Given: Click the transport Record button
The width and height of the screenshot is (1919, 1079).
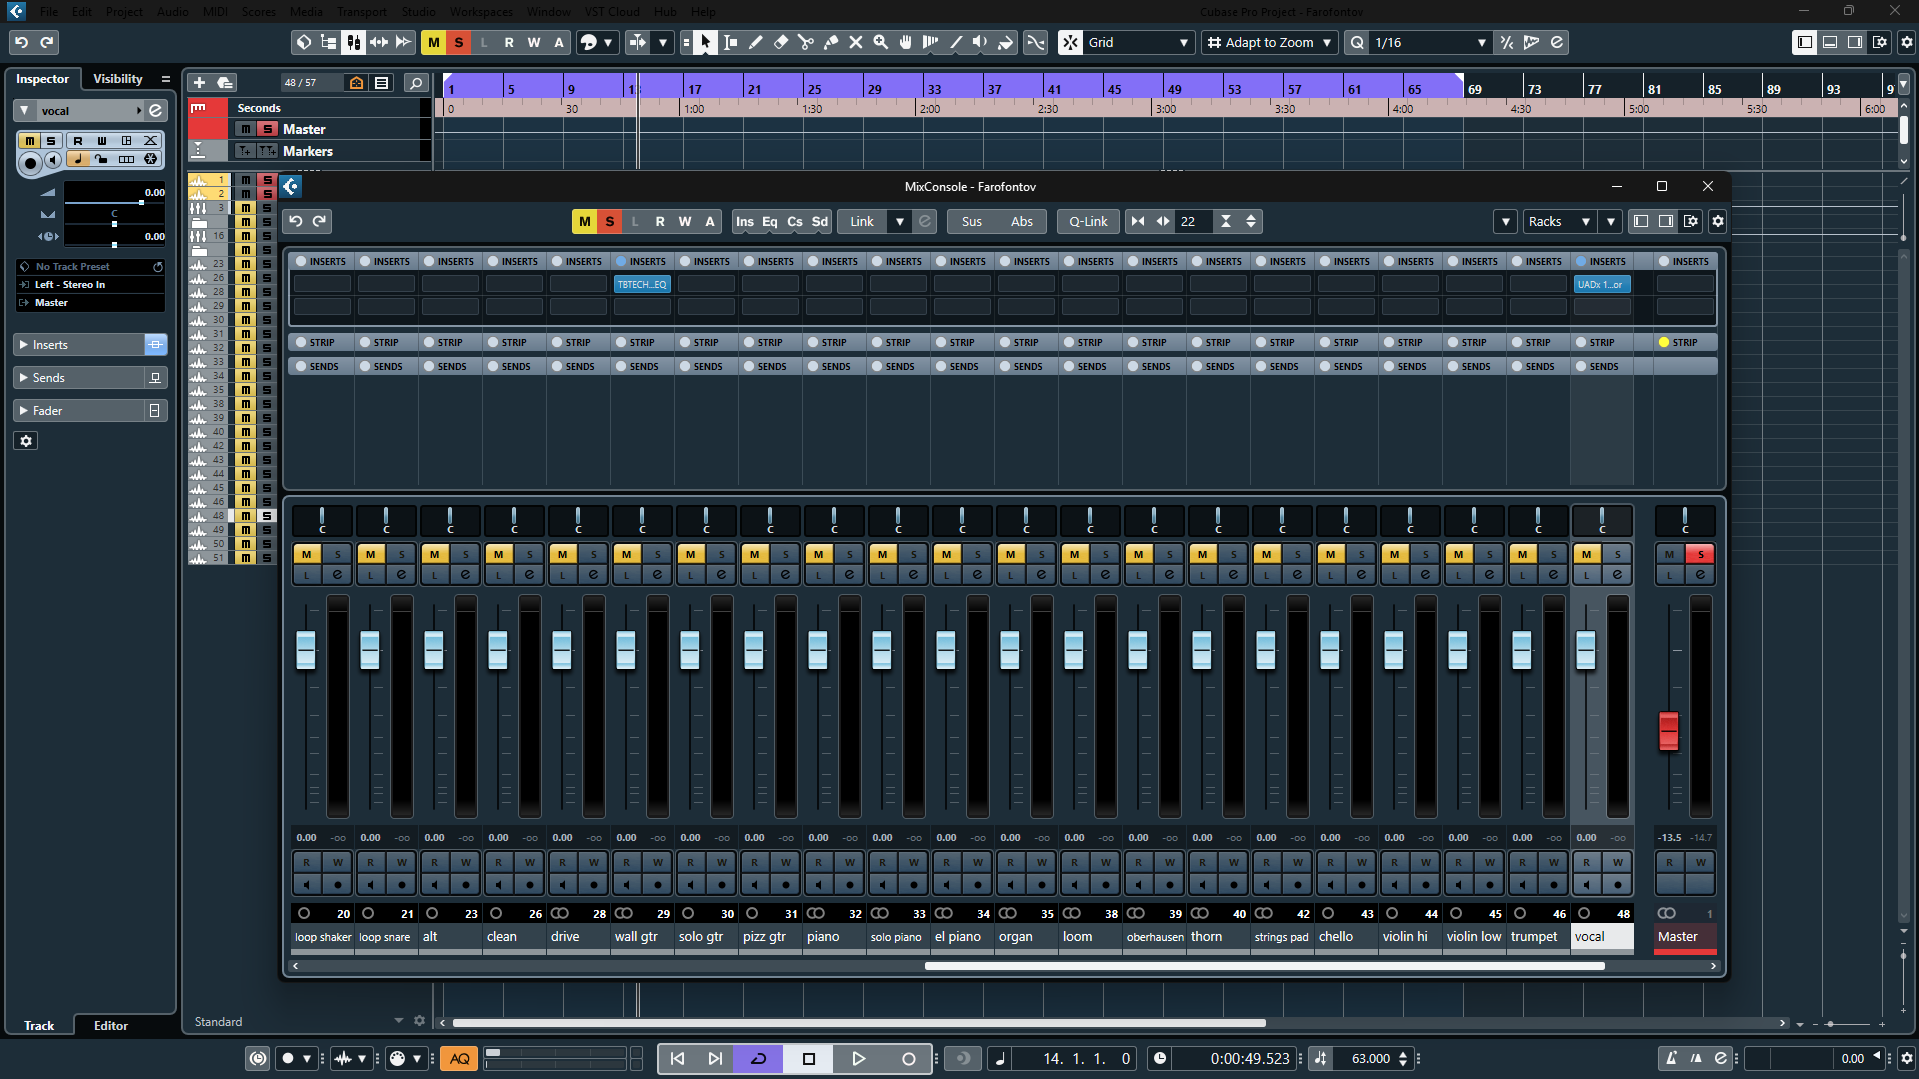Looking at the screenshot, I should (908, 1058).
